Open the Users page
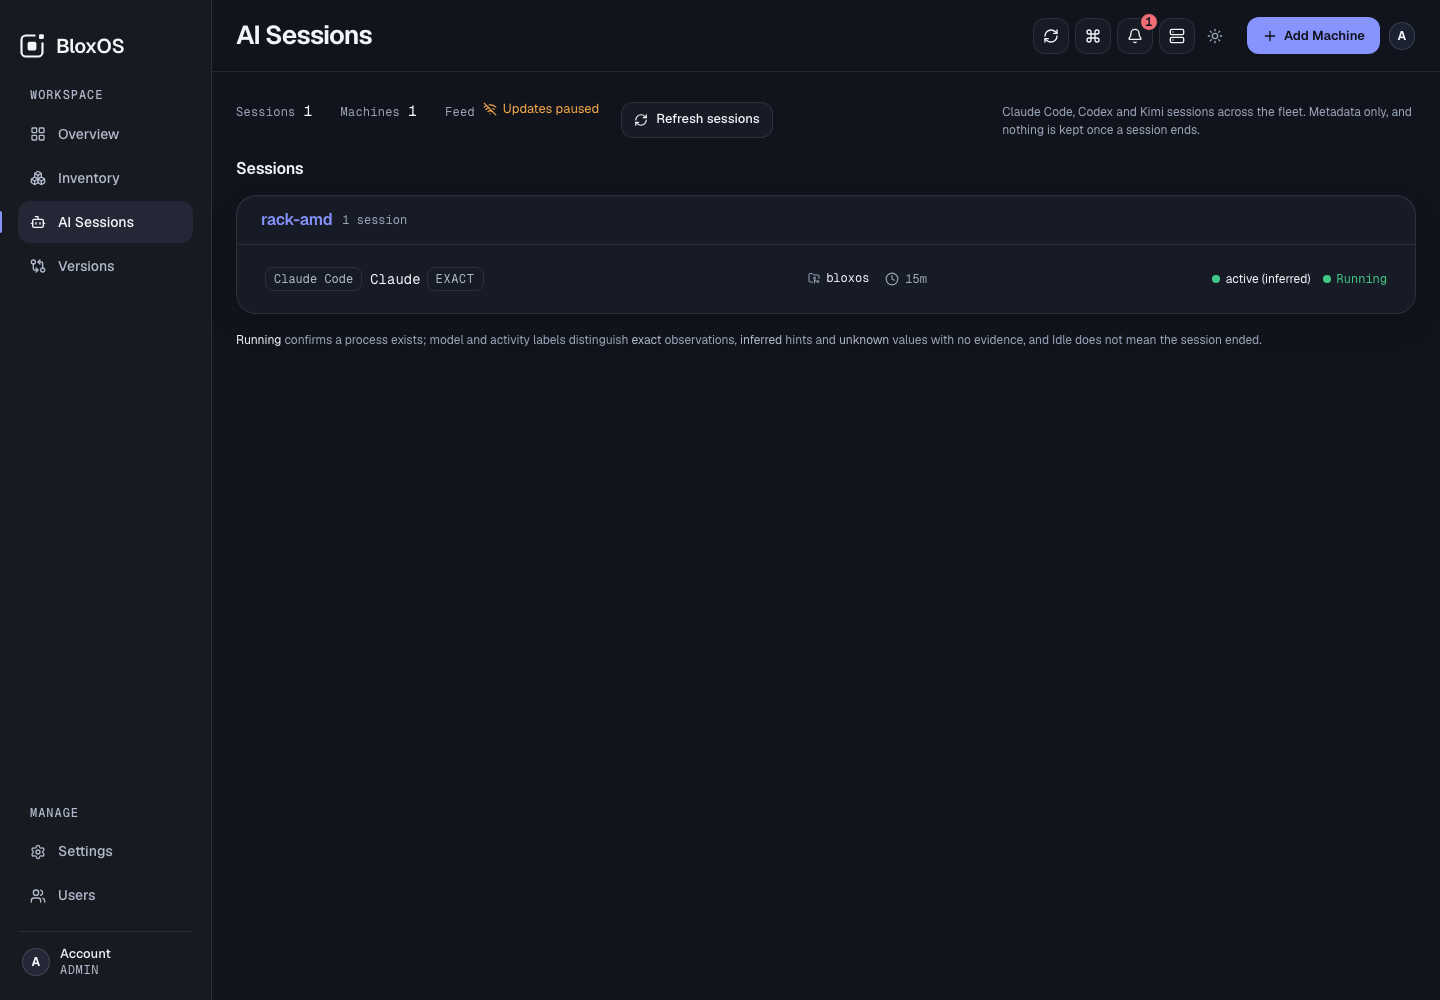This screenshot has width=1440, height=1000. [105, 896]
